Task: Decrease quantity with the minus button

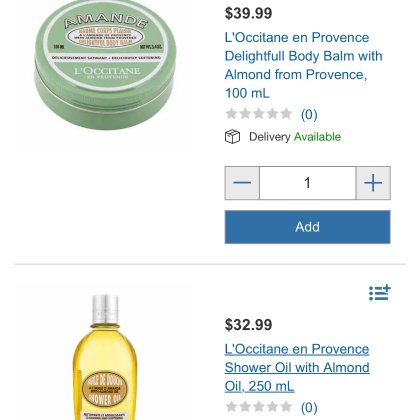Action: pyautogui.click(x=242, y=183)
